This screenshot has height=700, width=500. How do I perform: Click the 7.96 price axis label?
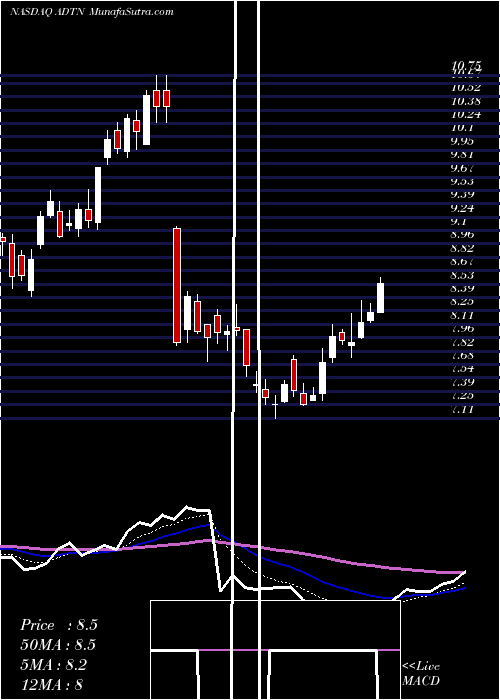click(x=463, y=328)
